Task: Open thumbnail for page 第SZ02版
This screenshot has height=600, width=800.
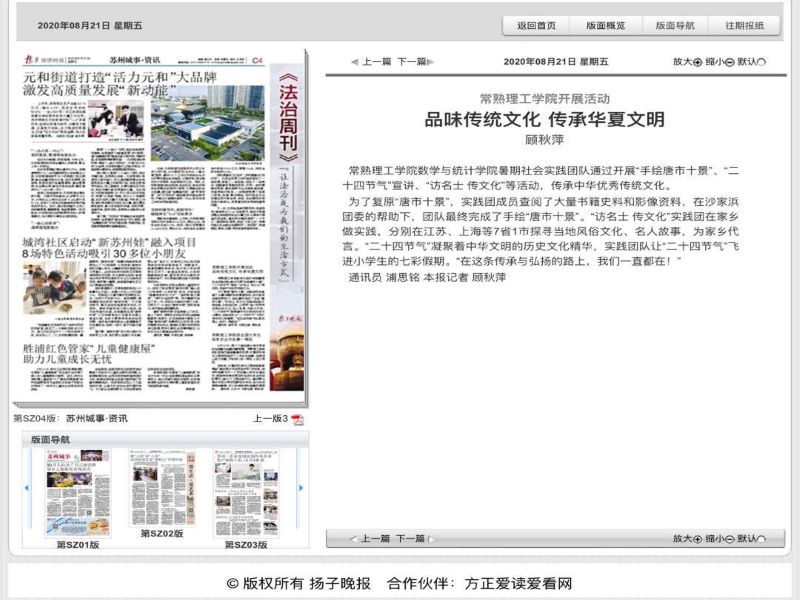Action: point(162,488)
